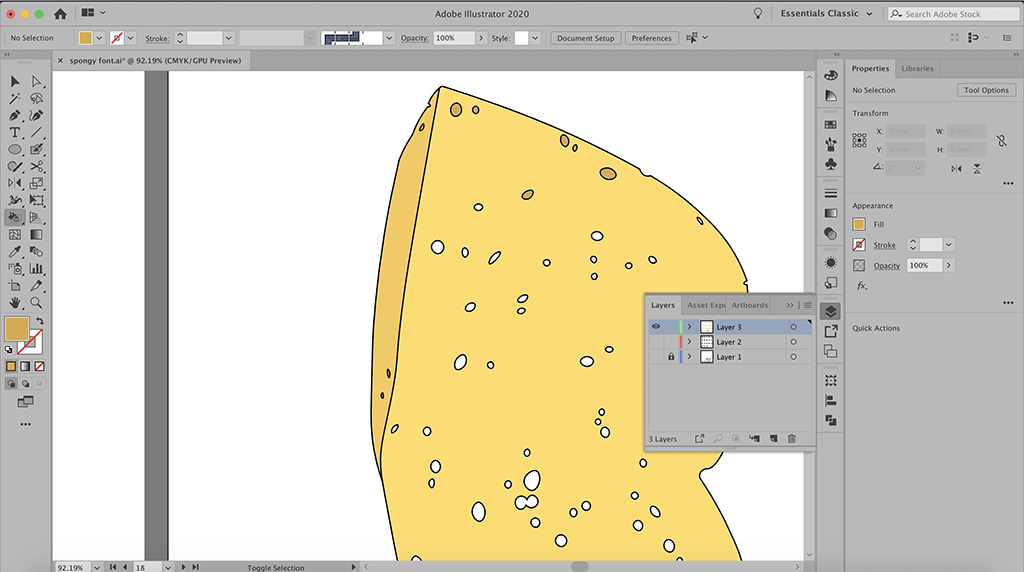
Task: Select the Hand tool
Action: (x=15, y=302)
